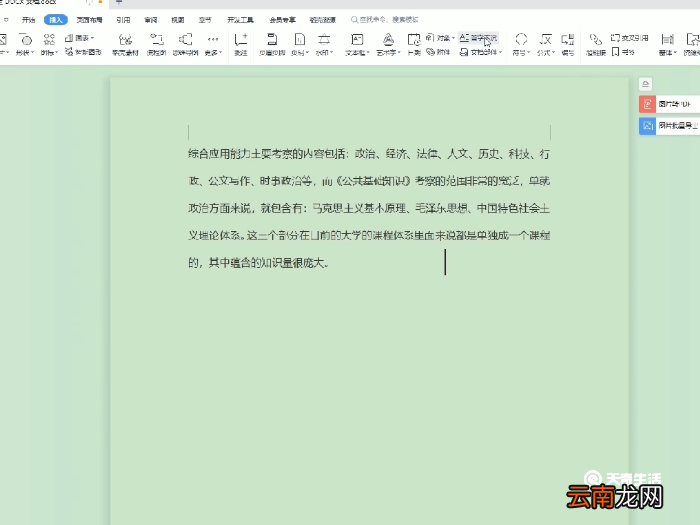Open 文档部件 document parts
This screenshot has width=700, height=525.
coord(479,52)
